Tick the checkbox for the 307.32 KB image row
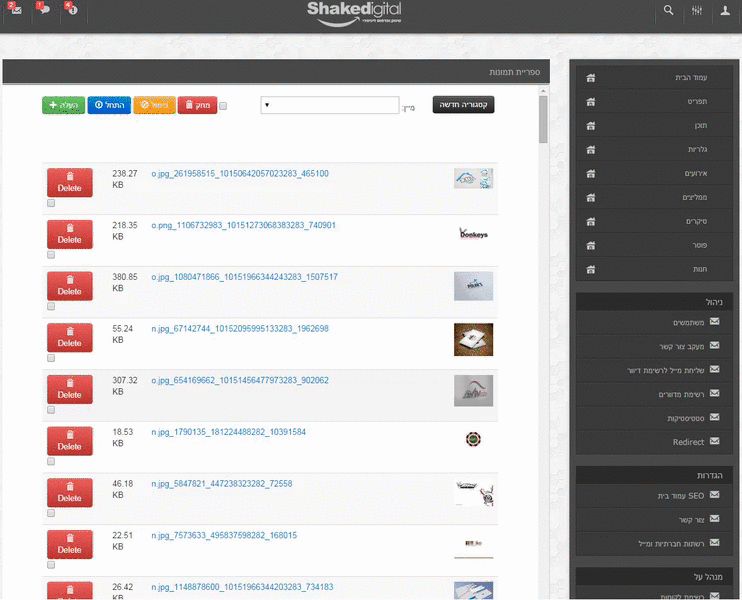Screen dimensions: 742x600 pos(51,410)
